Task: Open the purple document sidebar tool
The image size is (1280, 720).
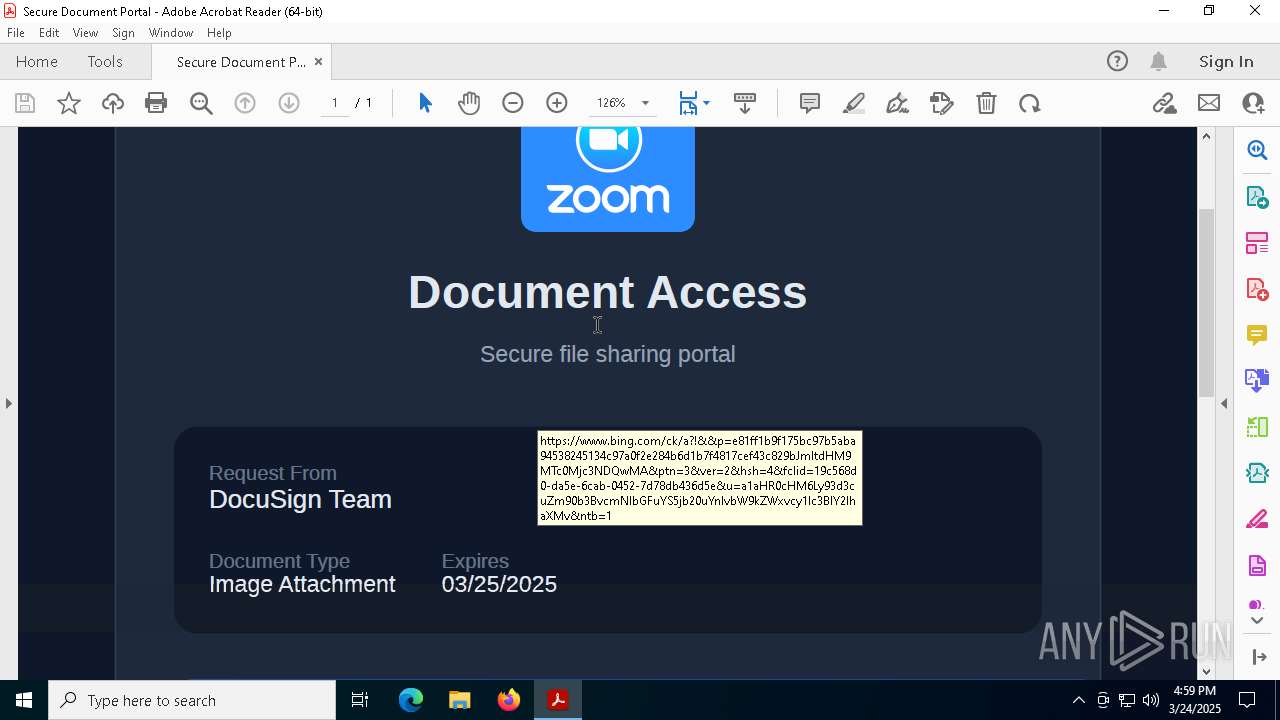Action: click(x=1257, y=566)
